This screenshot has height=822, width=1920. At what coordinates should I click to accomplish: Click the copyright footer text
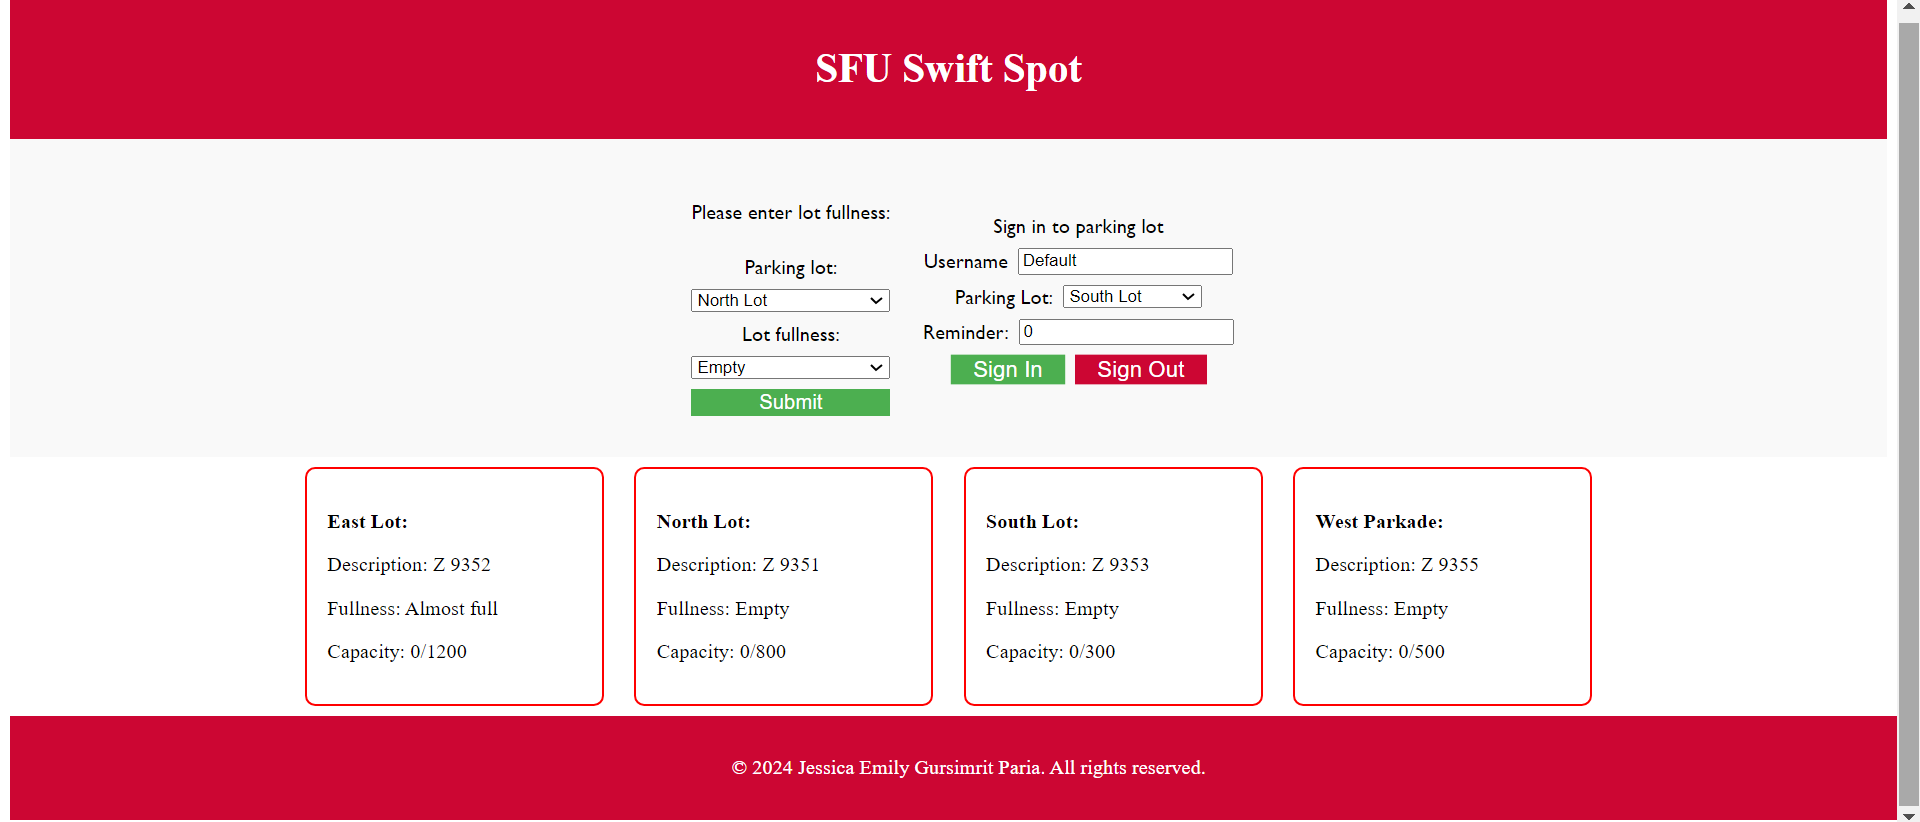click(x=968, y=768)
